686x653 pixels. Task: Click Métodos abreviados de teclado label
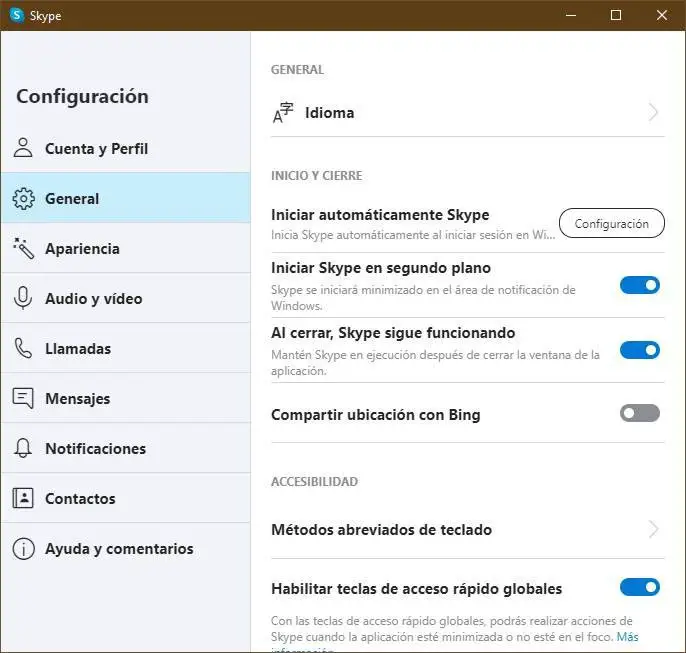[382, 530]
